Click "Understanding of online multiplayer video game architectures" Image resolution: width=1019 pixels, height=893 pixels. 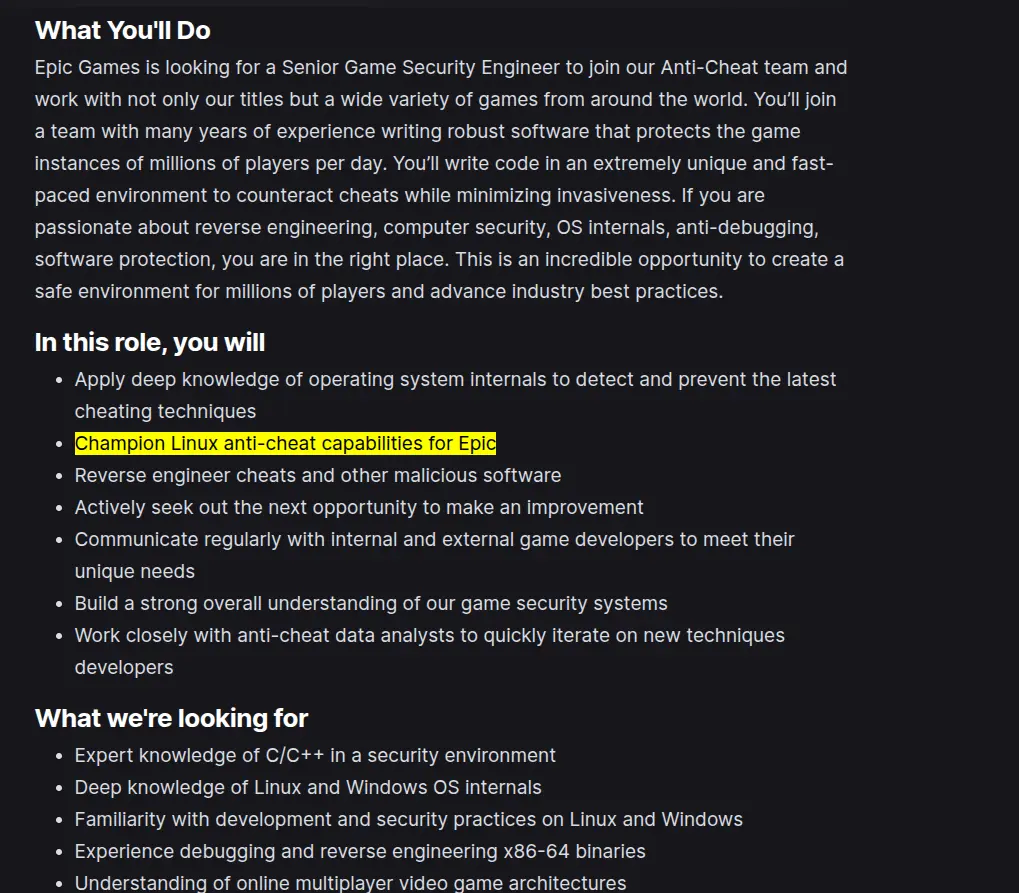click(350, 883)
